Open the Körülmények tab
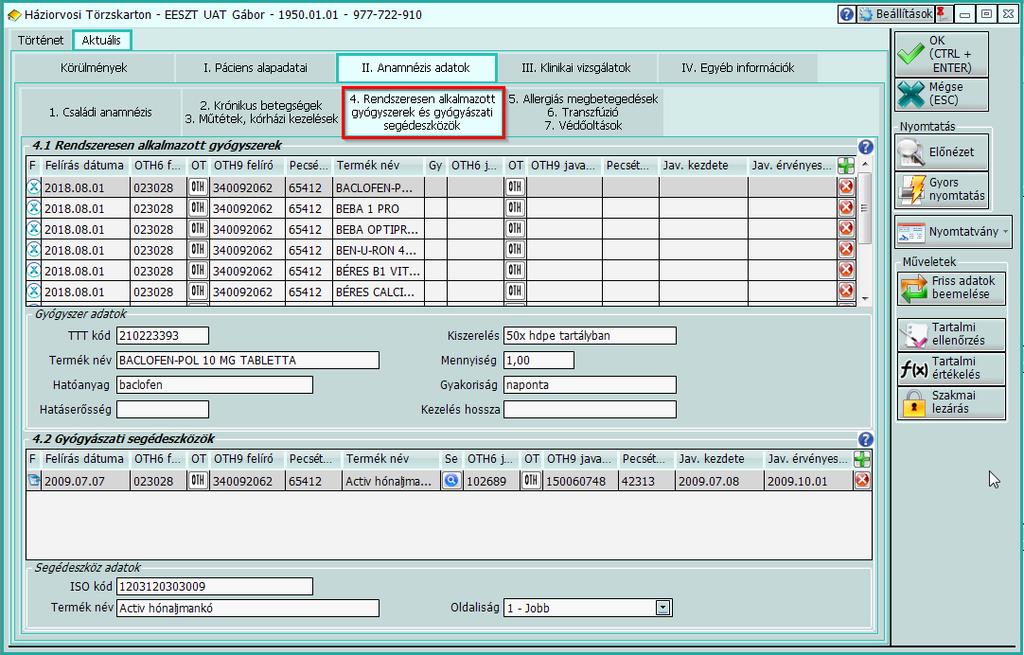1024x655 pixels. tap(93, 68)
